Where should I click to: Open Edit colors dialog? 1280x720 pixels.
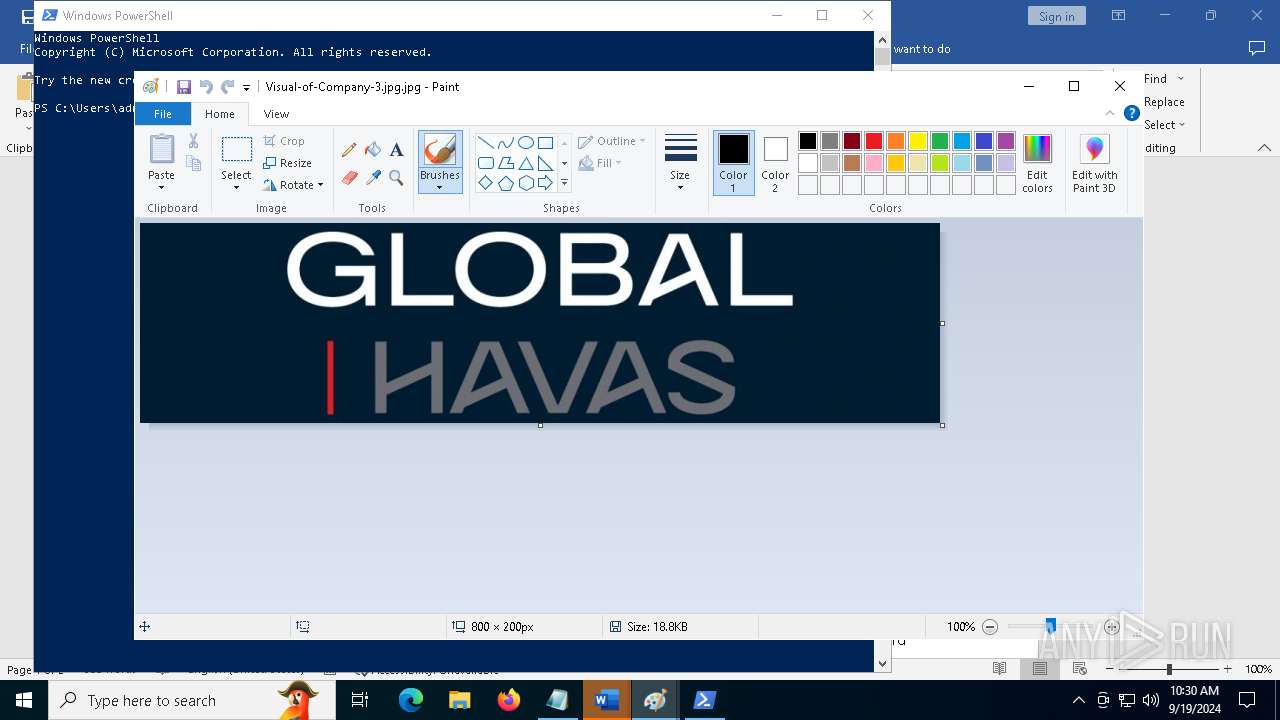coord(1037,164)
